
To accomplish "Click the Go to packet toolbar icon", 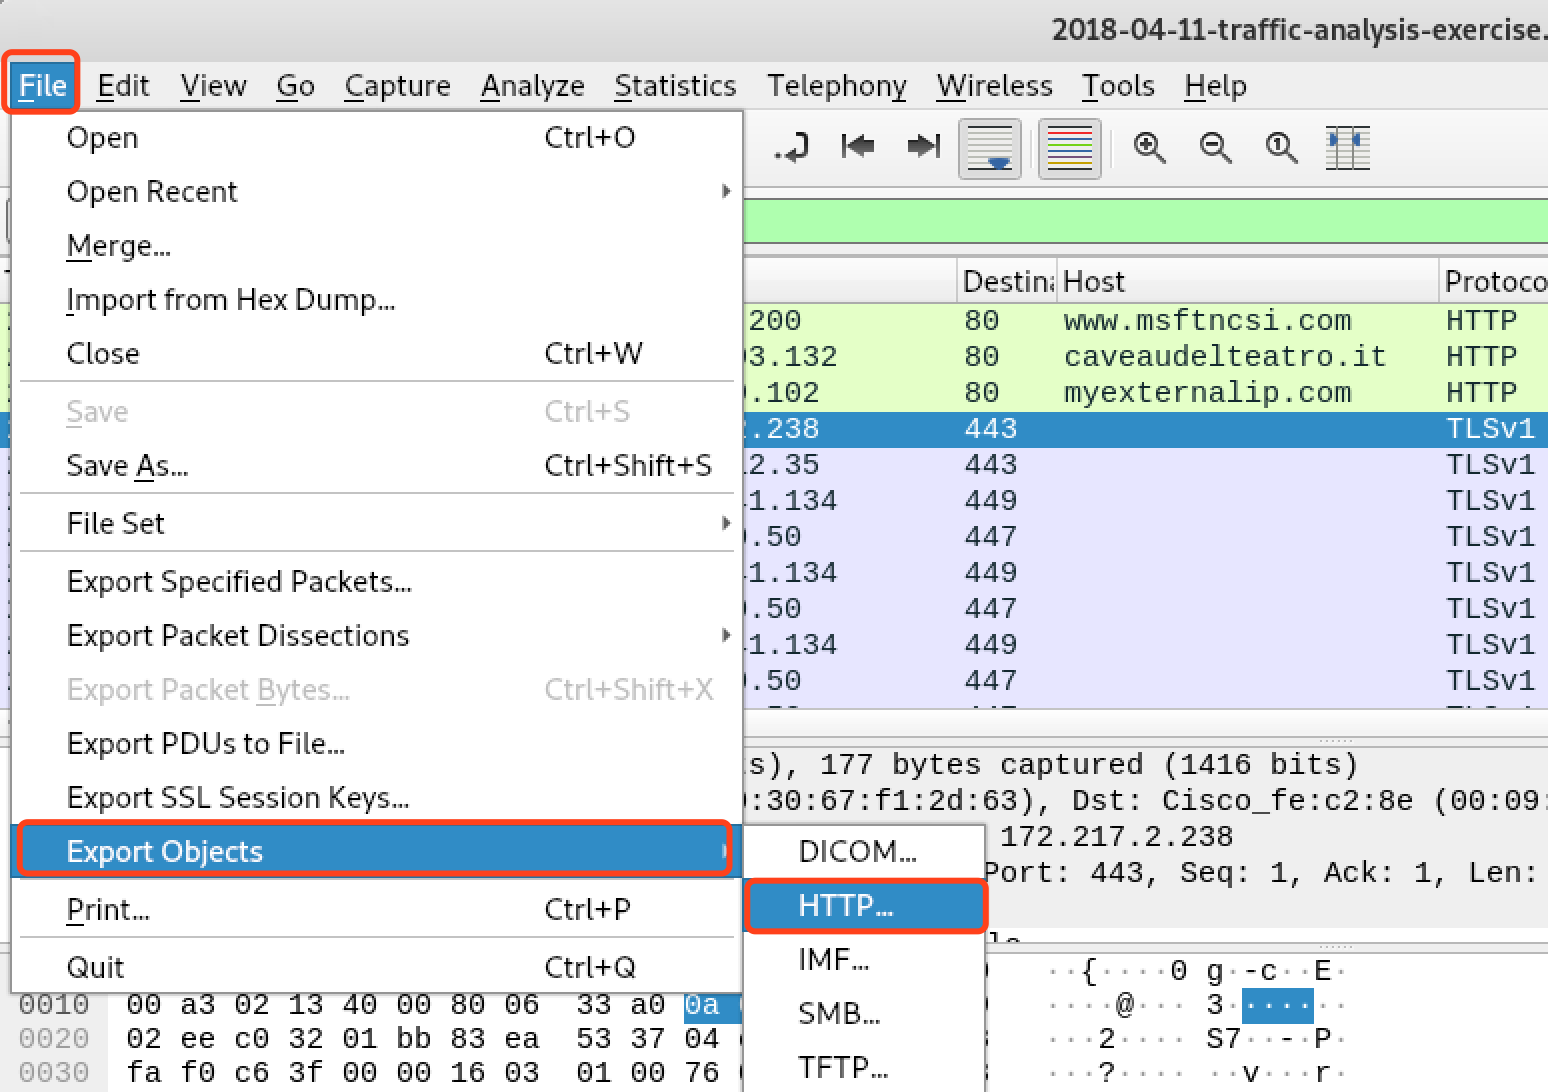I will click(792, 149).
